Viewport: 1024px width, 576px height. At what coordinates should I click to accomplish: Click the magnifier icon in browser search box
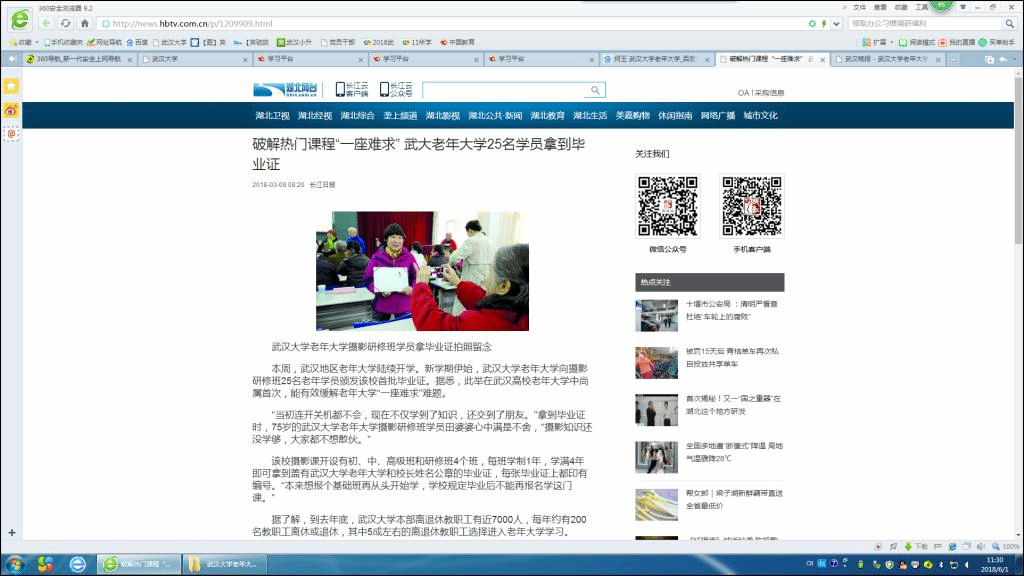1010,24
